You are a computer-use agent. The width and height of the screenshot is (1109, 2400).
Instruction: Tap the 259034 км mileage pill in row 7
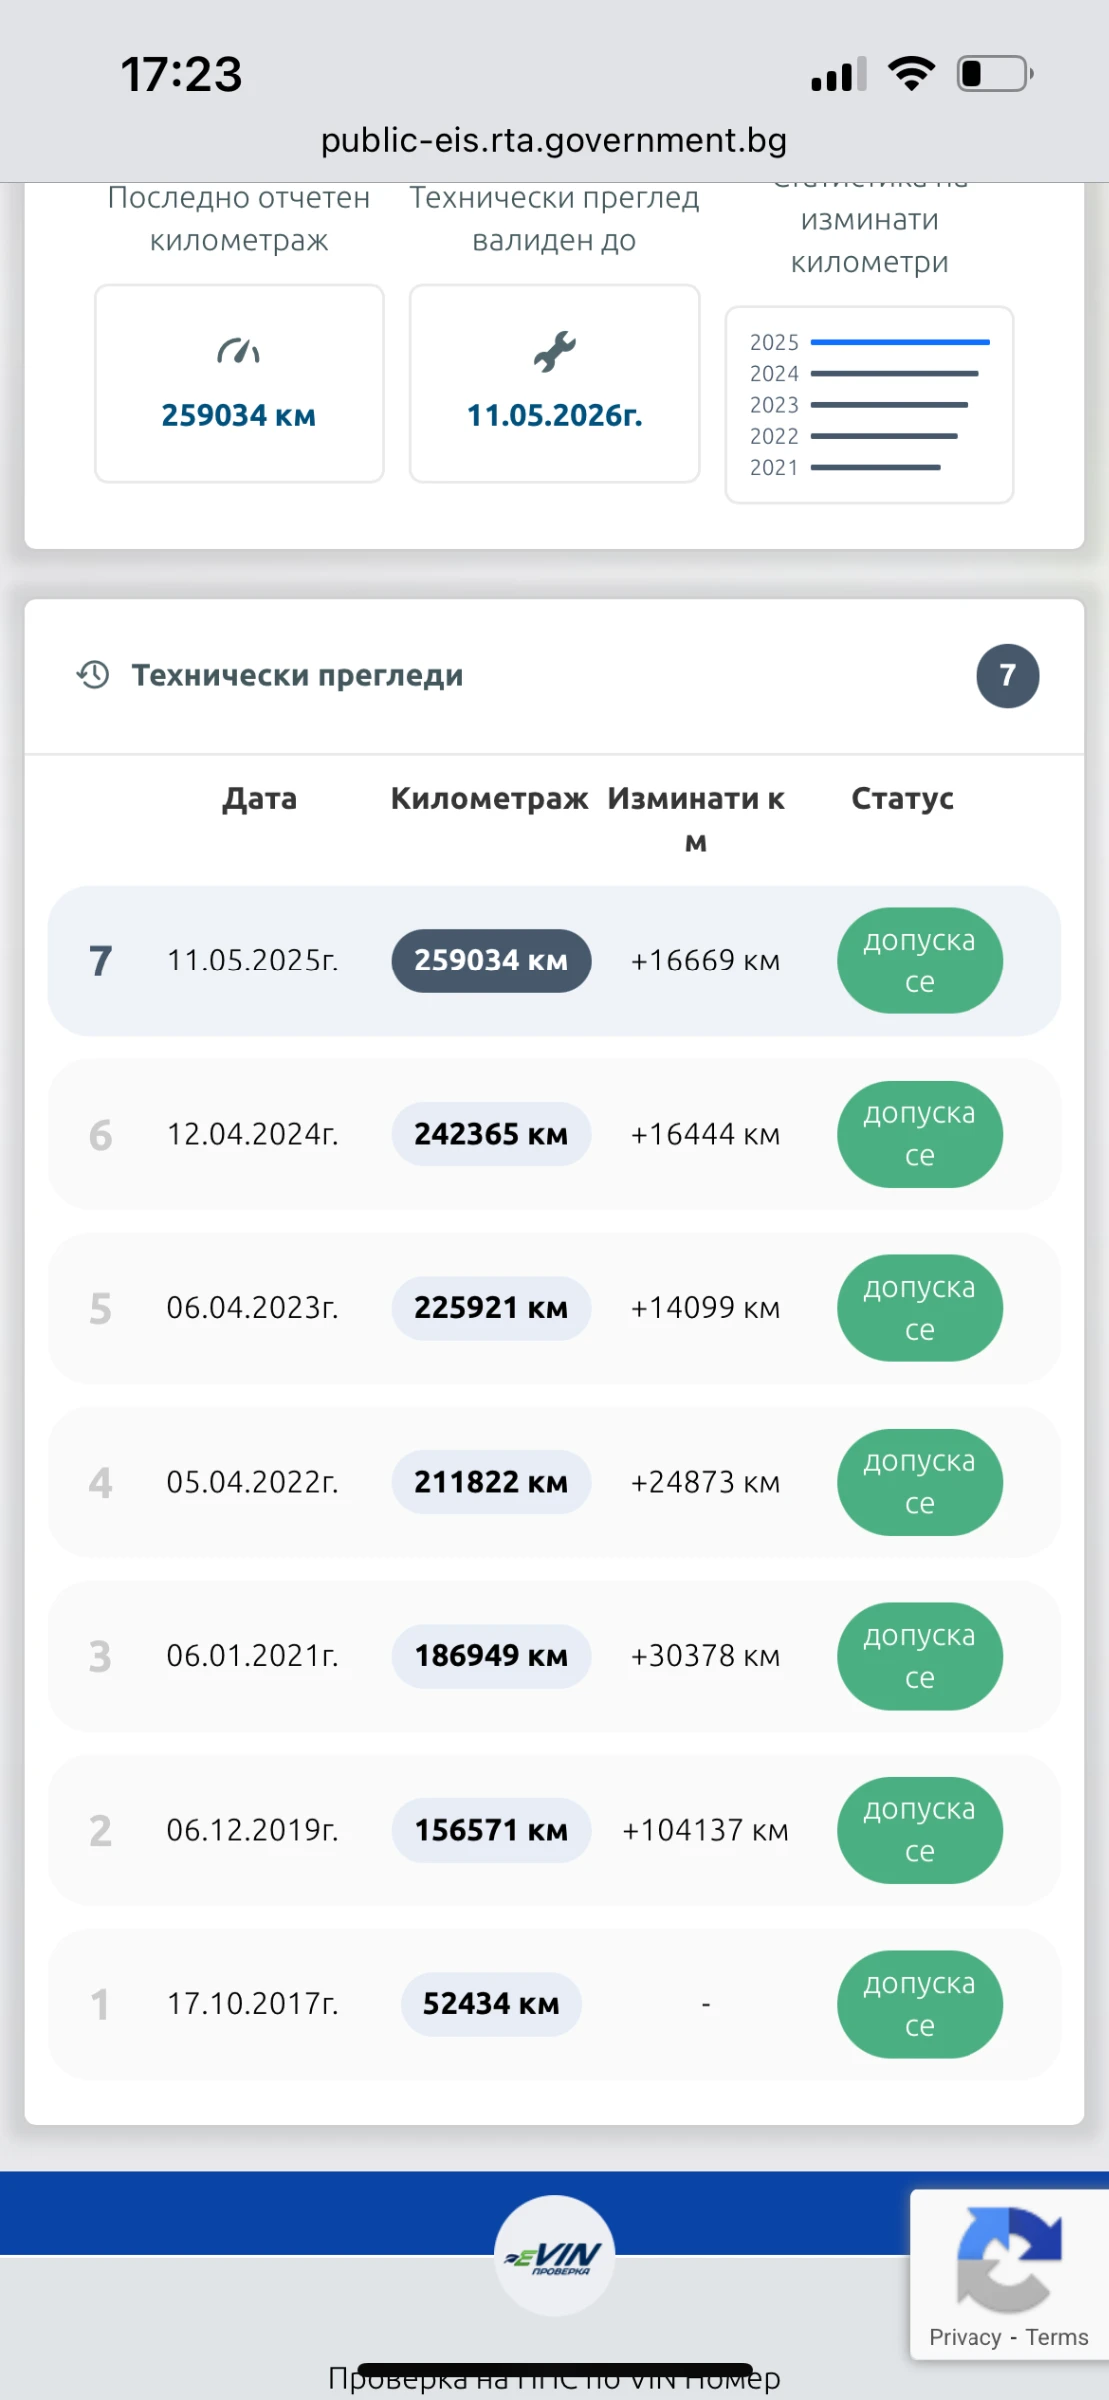(x=491, y=960)
